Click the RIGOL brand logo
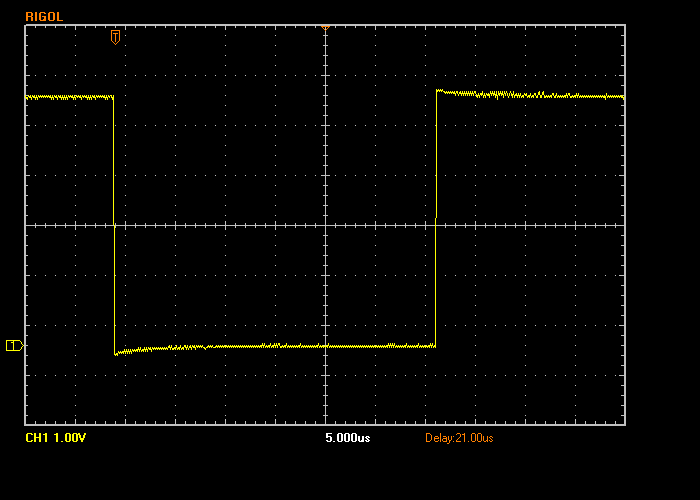The height and width of the screenshot is (500, 700). tap(44, 17)
